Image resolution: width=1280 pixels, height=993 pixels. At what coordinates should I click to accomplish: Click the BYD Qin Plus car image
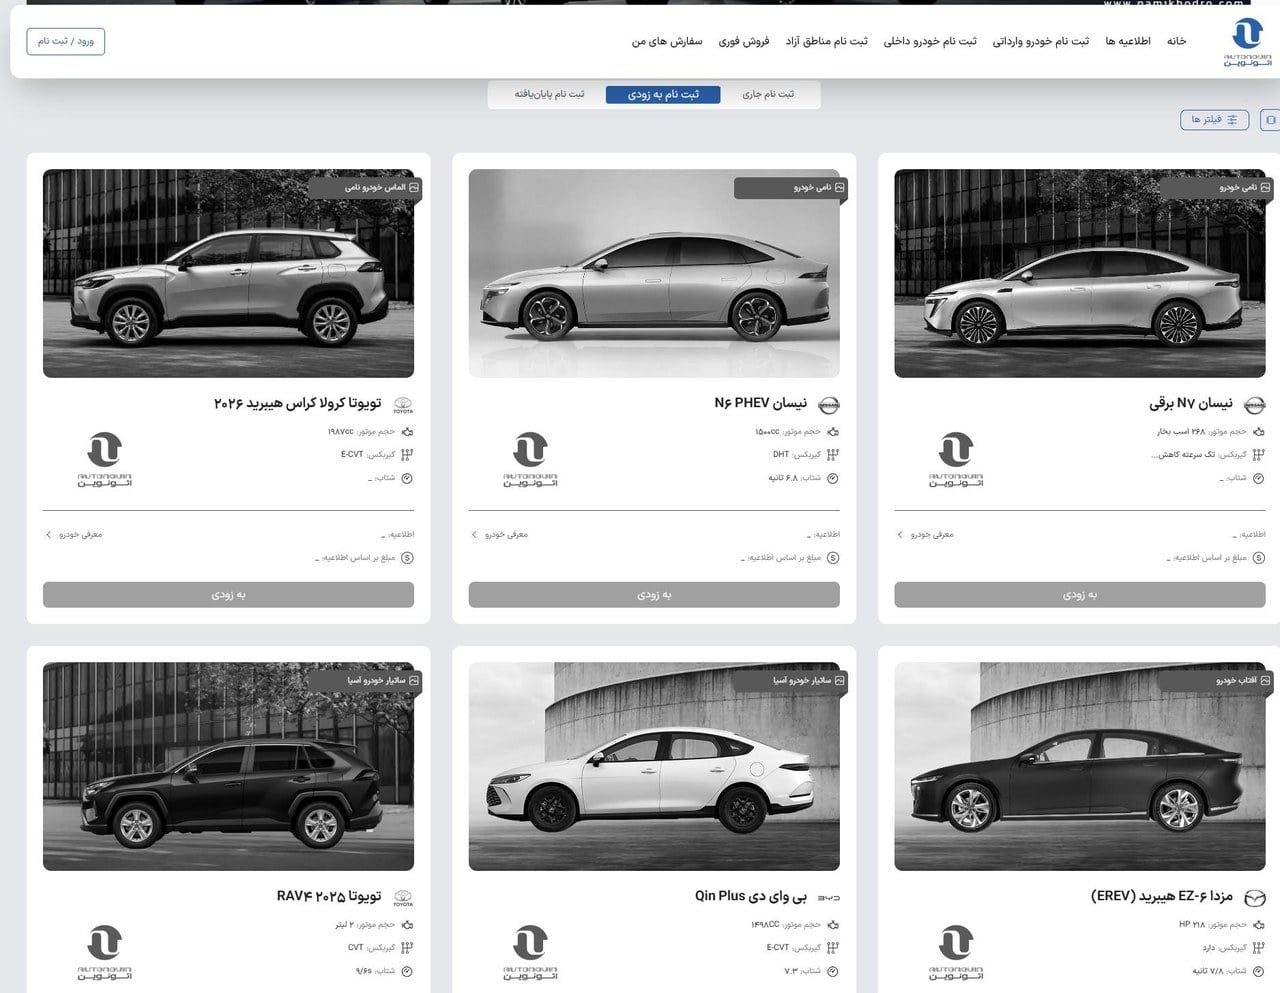pos(654,766)
